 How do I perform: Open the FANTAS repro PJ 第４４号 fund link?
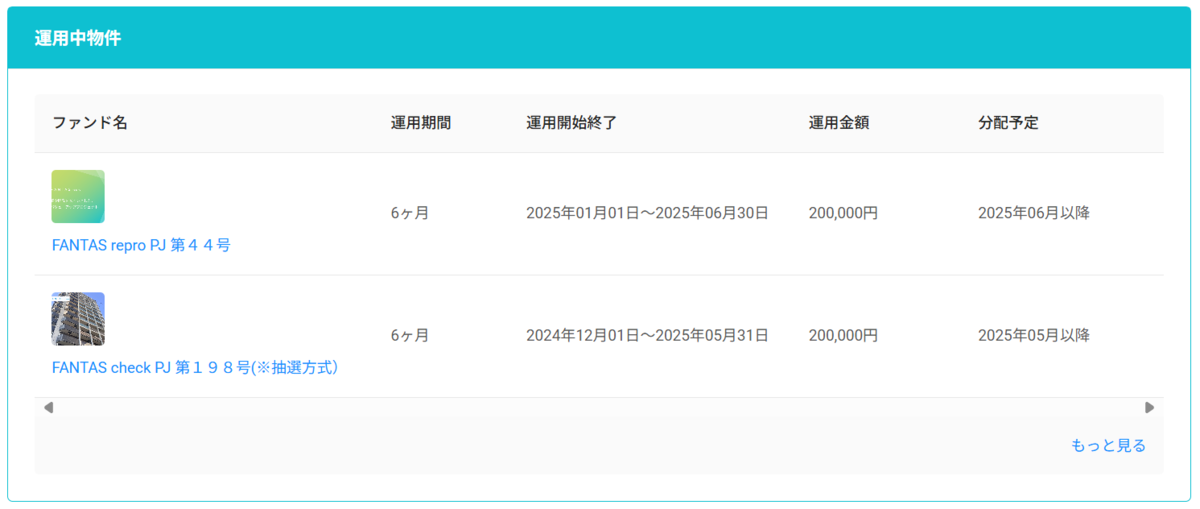[141, 245]
